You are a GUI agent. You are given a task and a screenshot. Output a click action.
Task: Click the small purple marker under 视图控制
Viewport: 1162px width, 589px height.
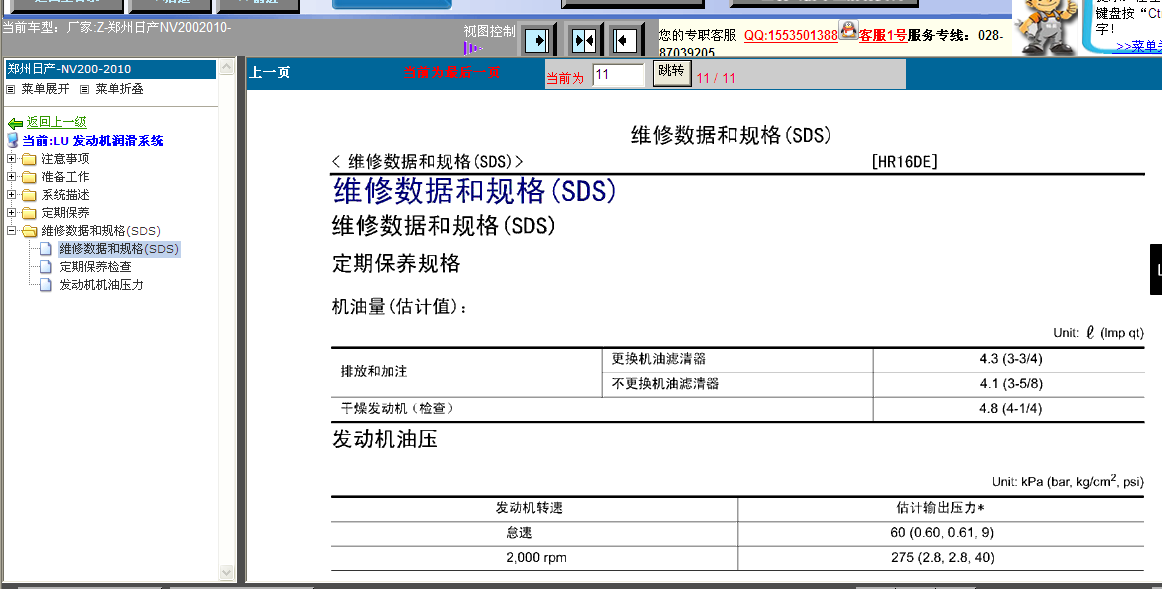tap(473, 49)
